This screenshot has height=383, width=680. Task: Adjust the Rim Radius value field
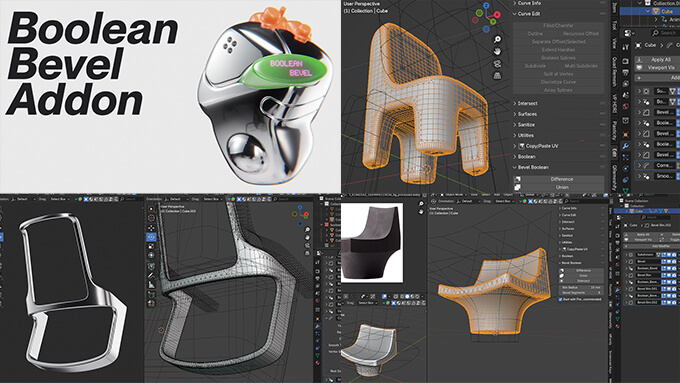point(582,288)
